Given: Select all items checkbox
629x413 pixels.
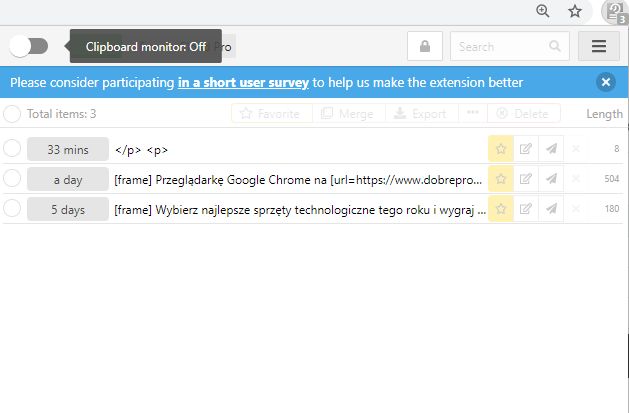Looking at the screenshot, I should pyautogui.click(x=13, y=114).
